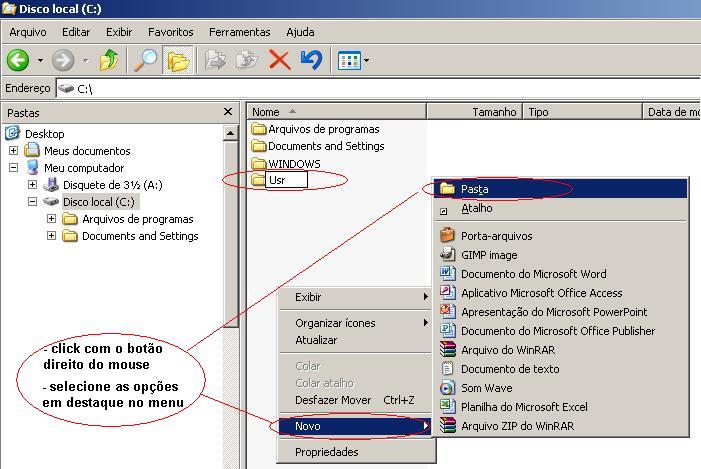
Task: Choose Pasta from the Novo submenu
Action: 474,189
